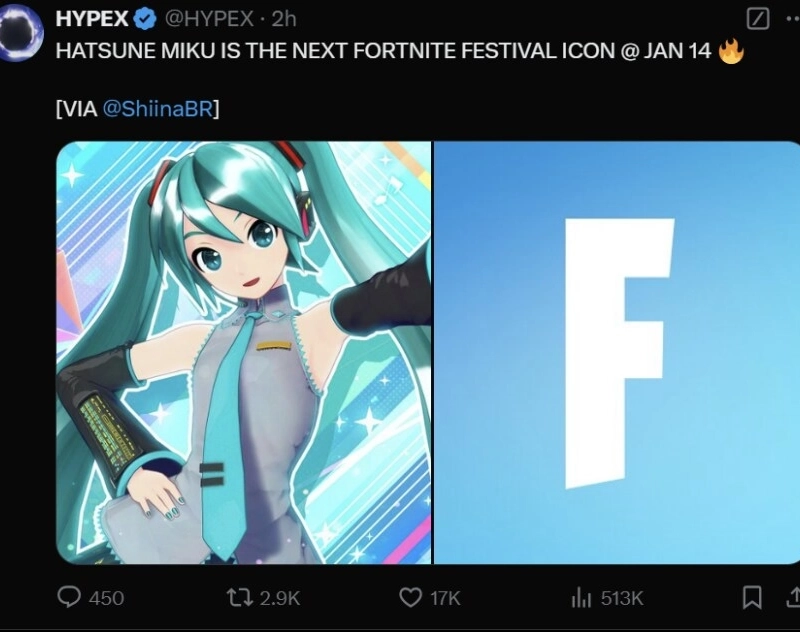This screenshot has height=632, width=800.
Task: Click the view analytics bar chart icon
Action: (581, 597)
